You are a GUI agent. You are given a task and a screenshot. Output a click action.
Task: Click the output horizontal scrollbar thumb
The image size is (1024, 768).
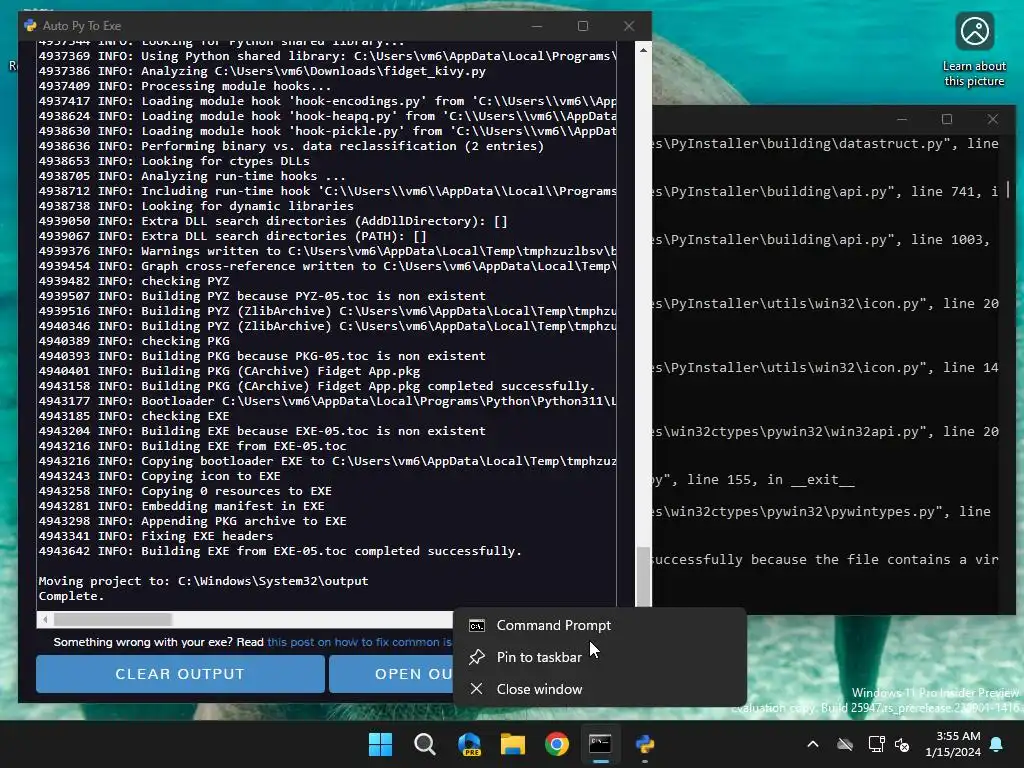coord(113,619)
